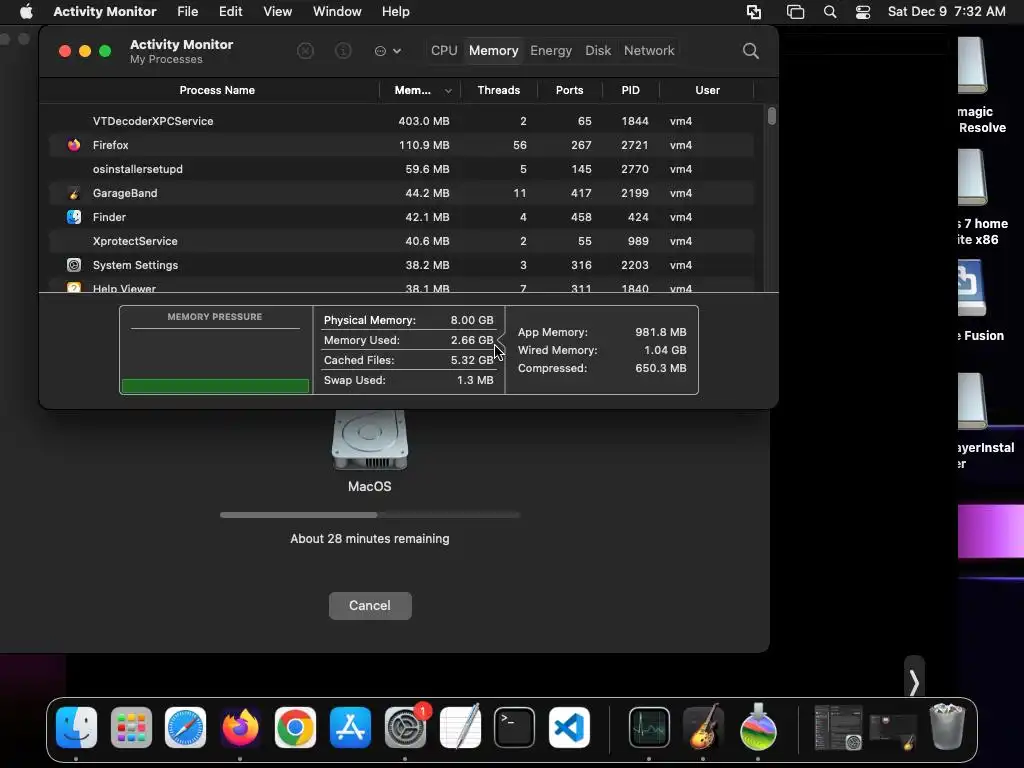Sort by the Threads column header
The width and height of the screenshot is (1024, 768).
point(498,90)
